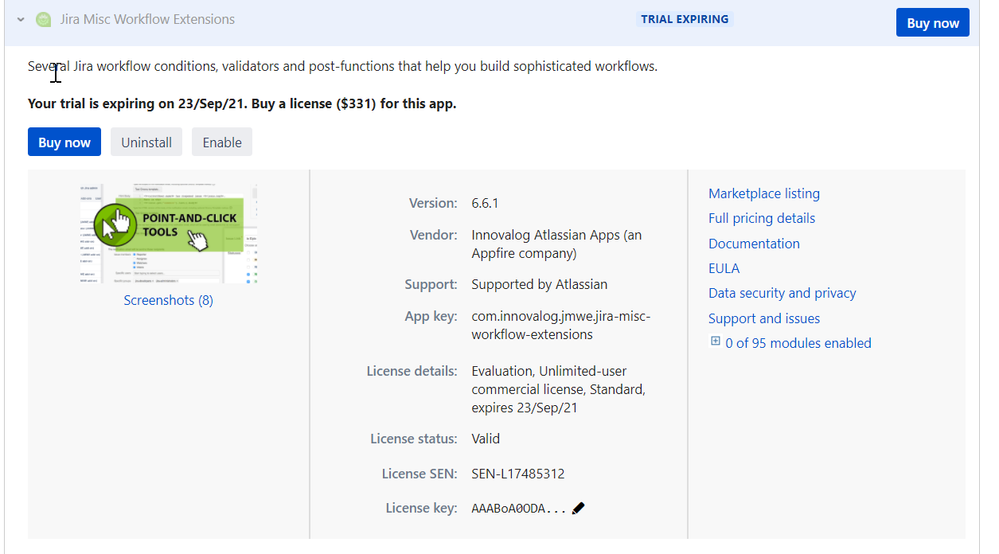
Task: Click the header Buy now button beside the trial badge
Action: point(932,23)
